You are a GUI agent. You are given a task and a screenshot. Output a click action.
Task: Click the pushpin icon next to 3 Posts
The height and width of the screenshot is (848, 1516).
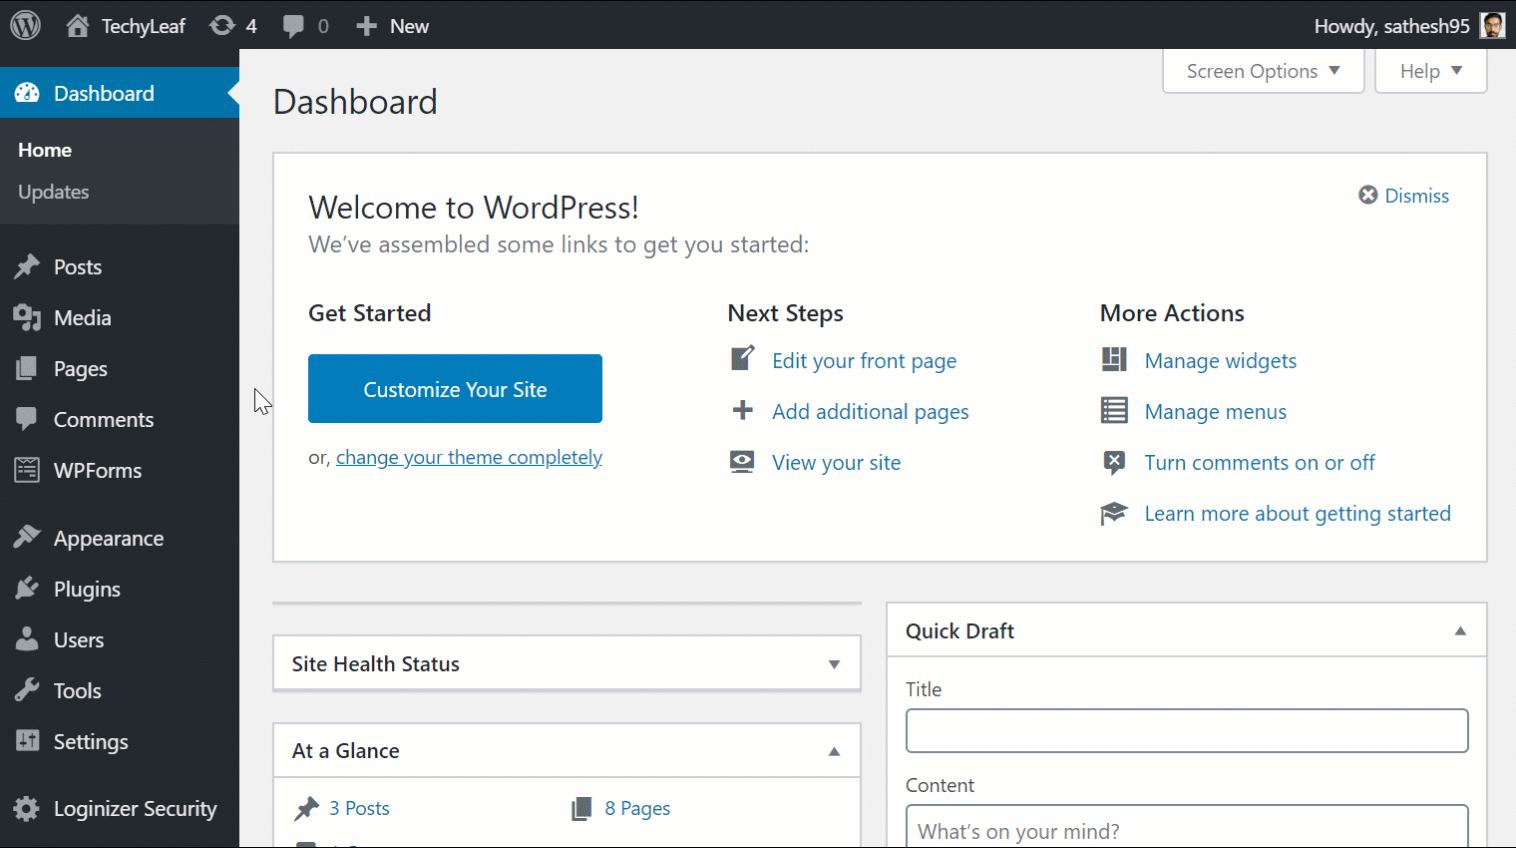307,808
